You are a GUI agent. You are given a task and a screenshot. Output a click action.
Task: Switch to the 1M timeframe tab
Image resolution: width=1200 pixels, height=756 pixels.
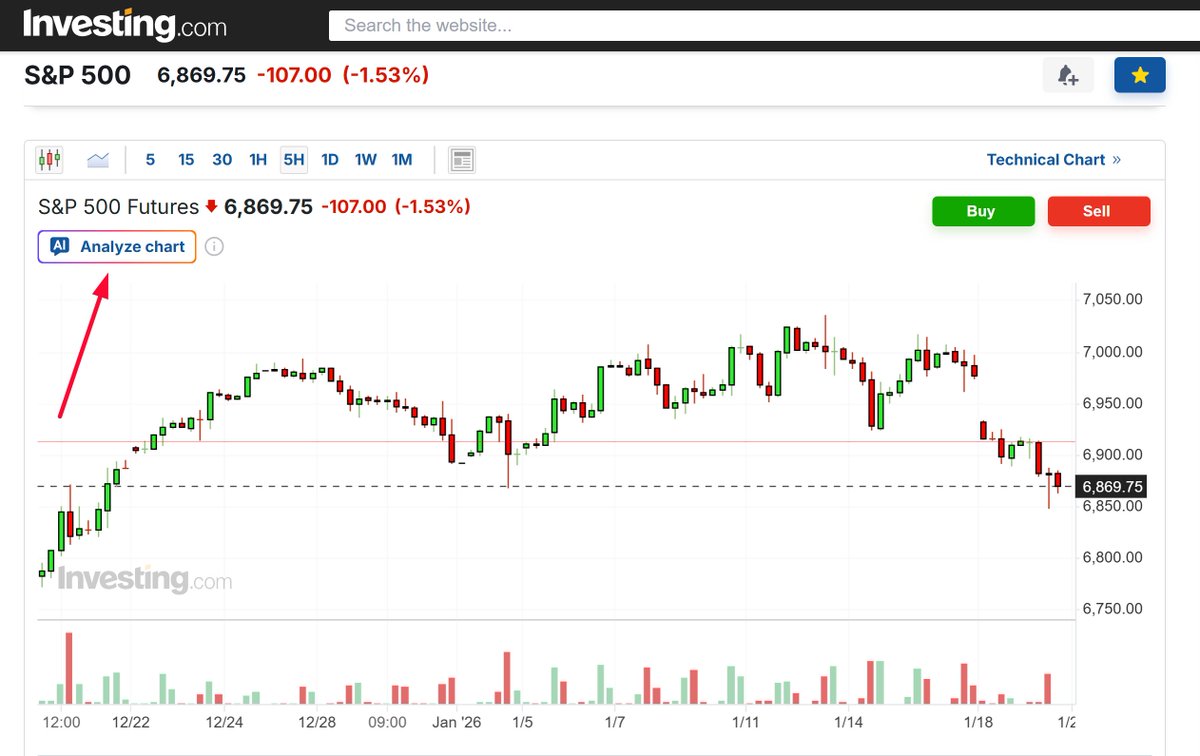[x=402, y=159]
